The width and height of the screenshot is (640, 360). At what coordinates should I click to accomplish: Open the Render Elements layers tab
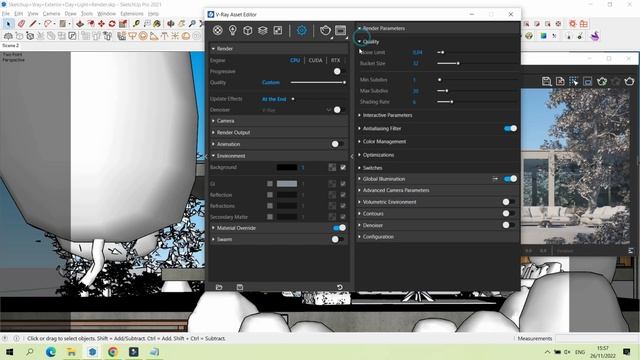262,30
